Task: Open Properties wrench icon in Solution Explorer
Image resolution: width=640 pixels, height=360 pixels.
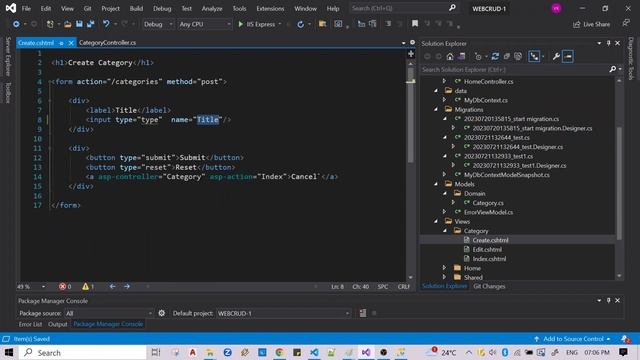Action: (x=556, y=56)
